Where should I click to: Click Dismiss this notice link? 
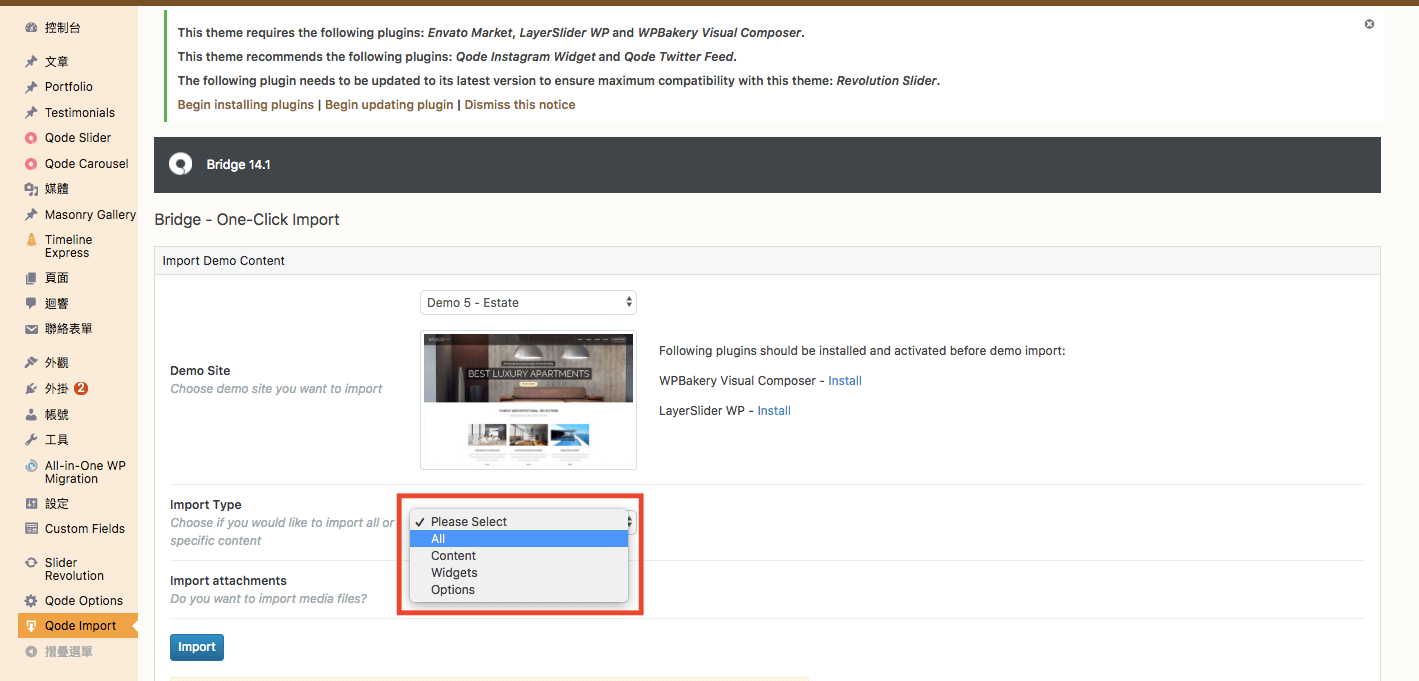pos(520,105)
